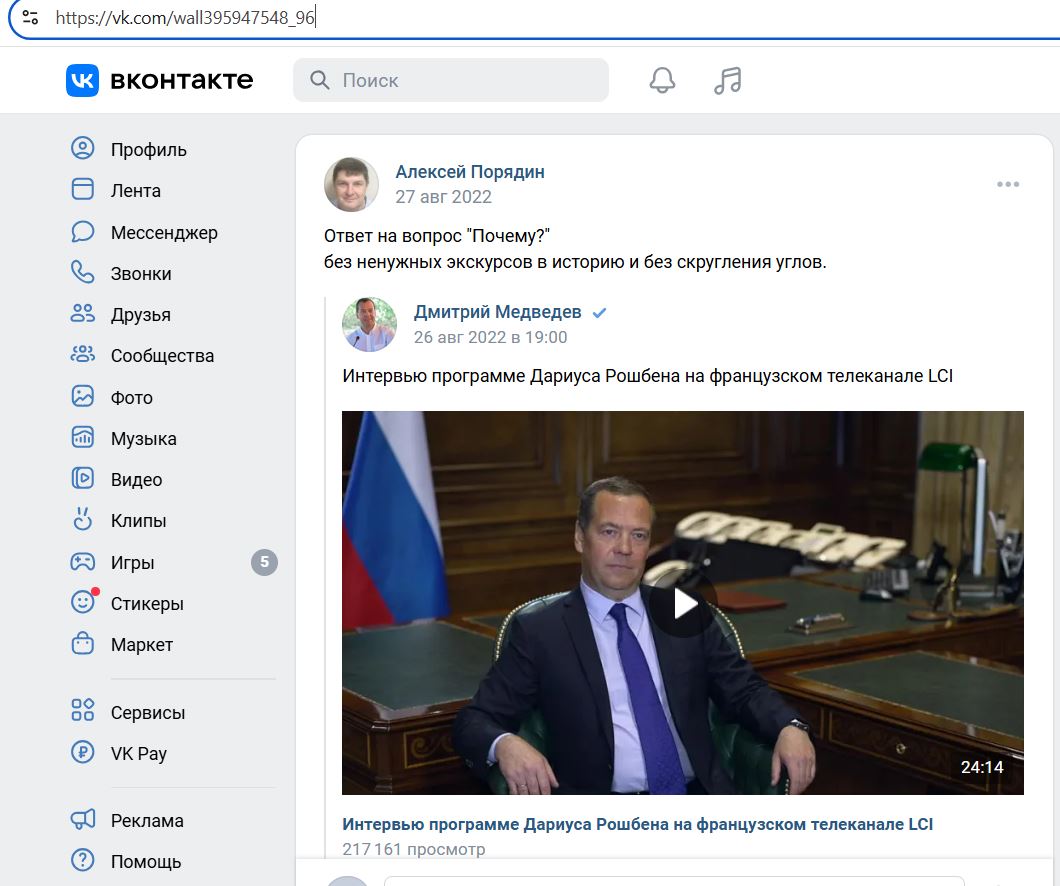The image size is (1060, 886).
Task: Open the post options three-dot menu
Action: 1008,184
